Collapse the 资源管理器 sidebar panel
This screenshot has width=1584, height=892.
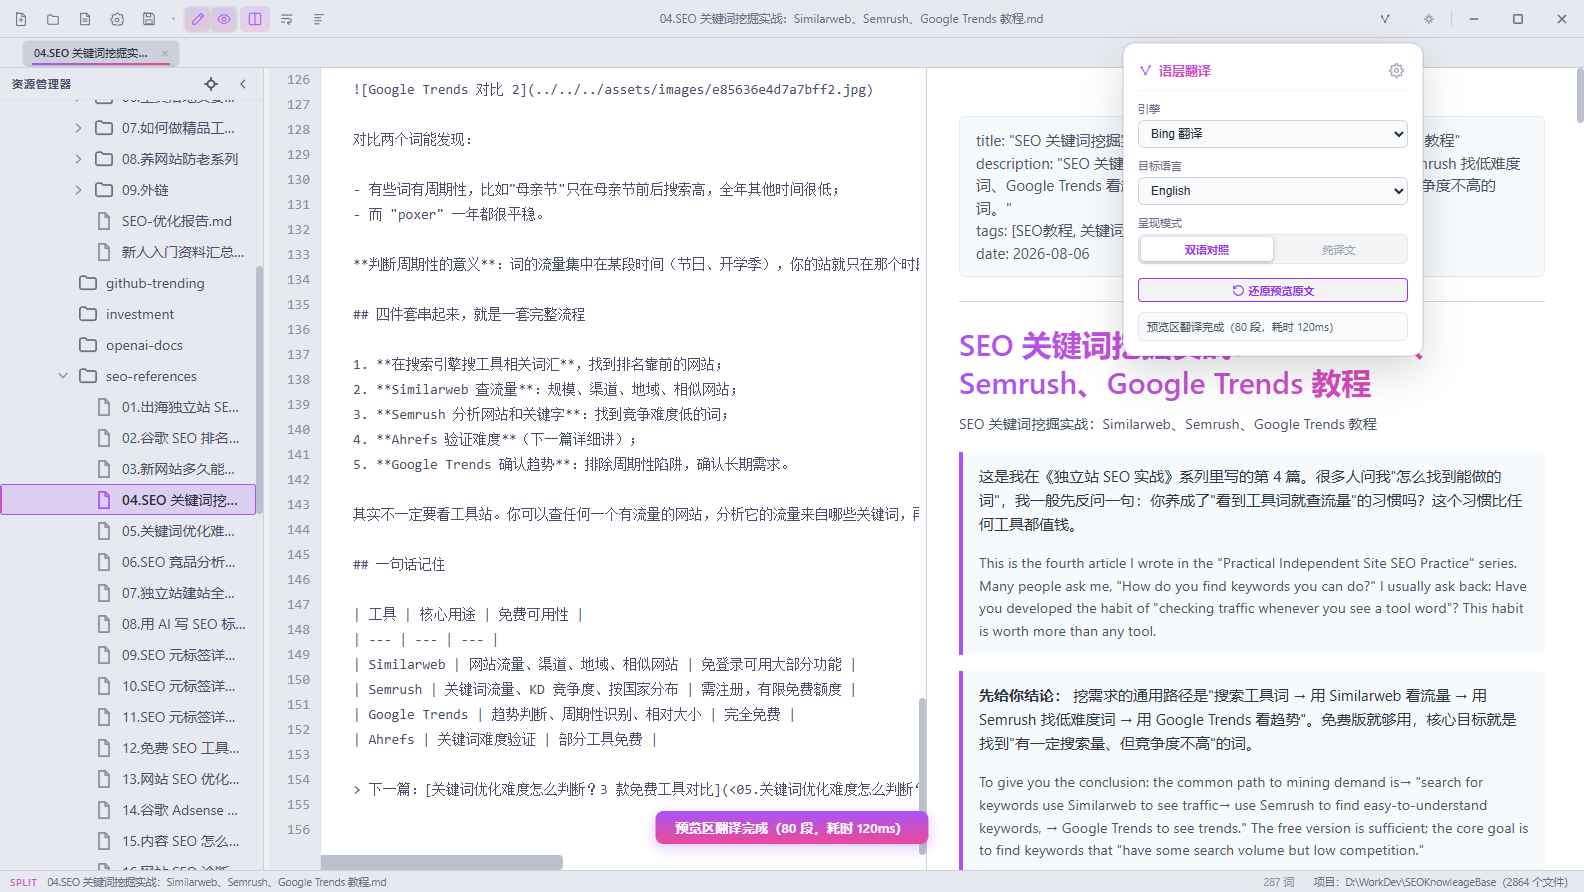coord(243,84)
